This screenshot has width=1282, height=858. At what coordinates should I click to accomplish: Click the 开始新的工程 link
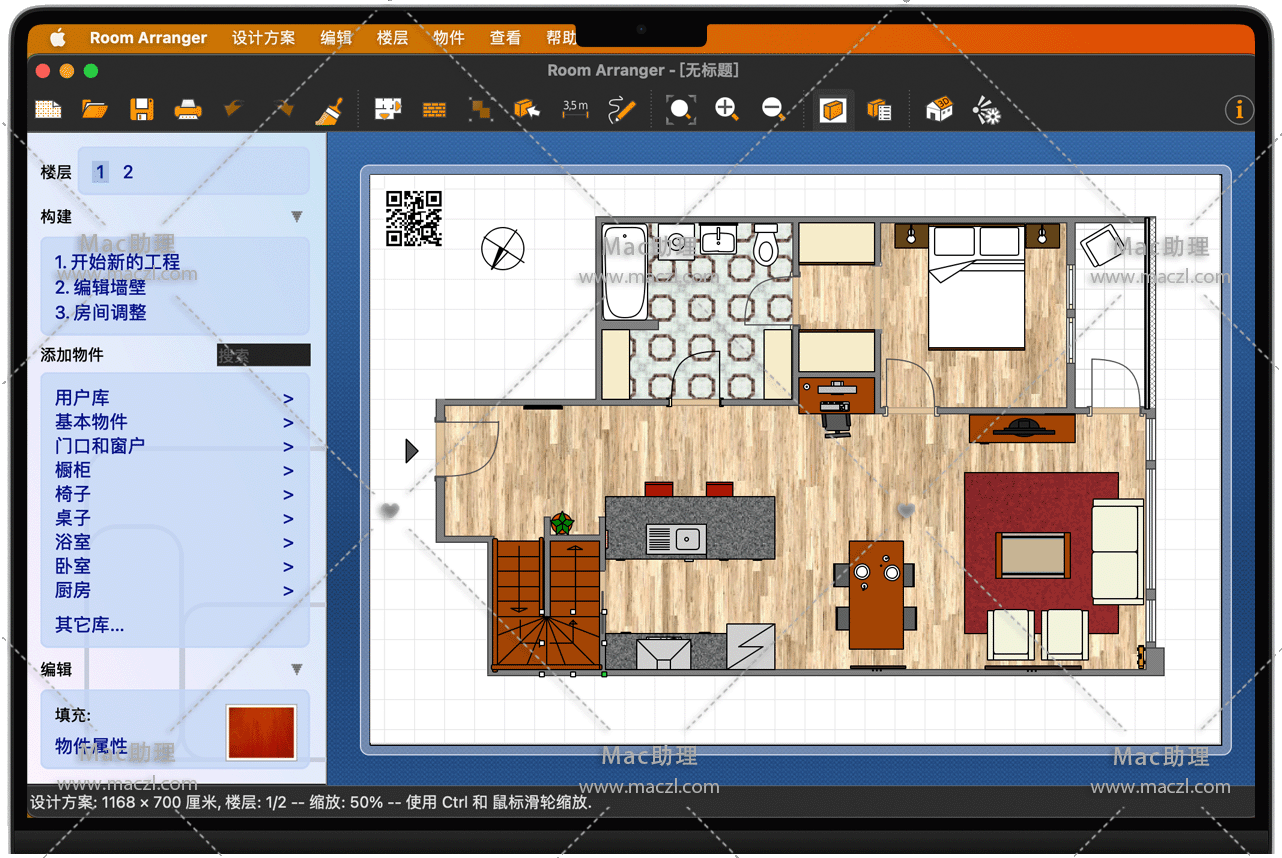(x=117, y=262)
